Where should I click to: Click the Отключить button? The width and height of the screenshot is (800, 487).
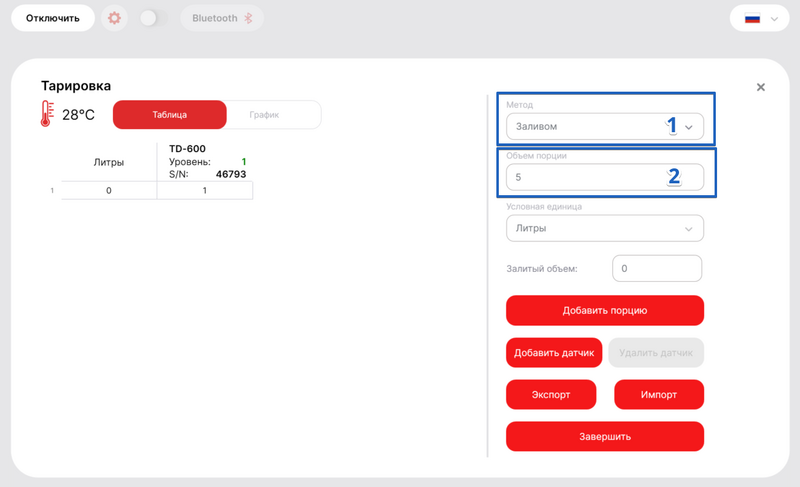click(x=53, y=18)
